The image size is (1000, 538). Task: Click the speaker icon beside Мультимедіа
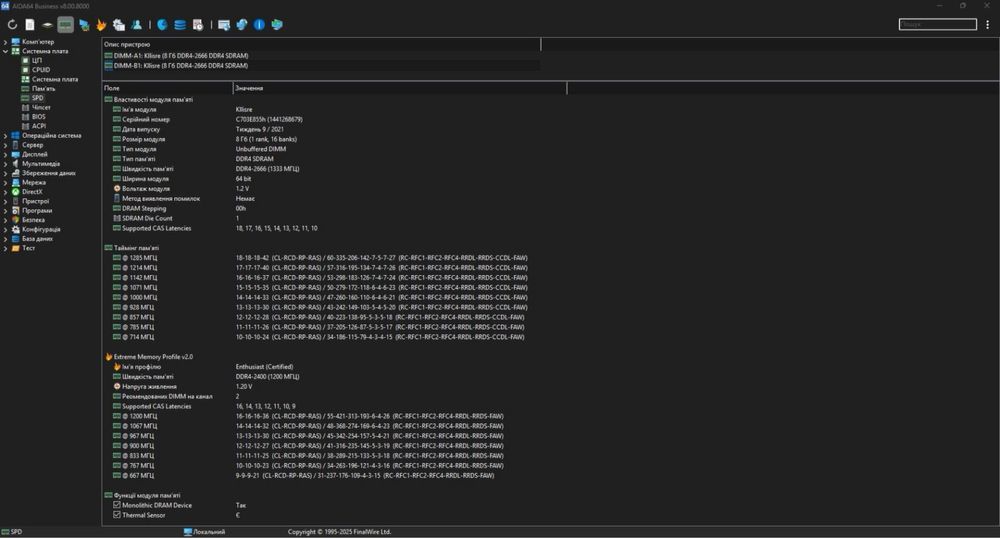(16, 164)
